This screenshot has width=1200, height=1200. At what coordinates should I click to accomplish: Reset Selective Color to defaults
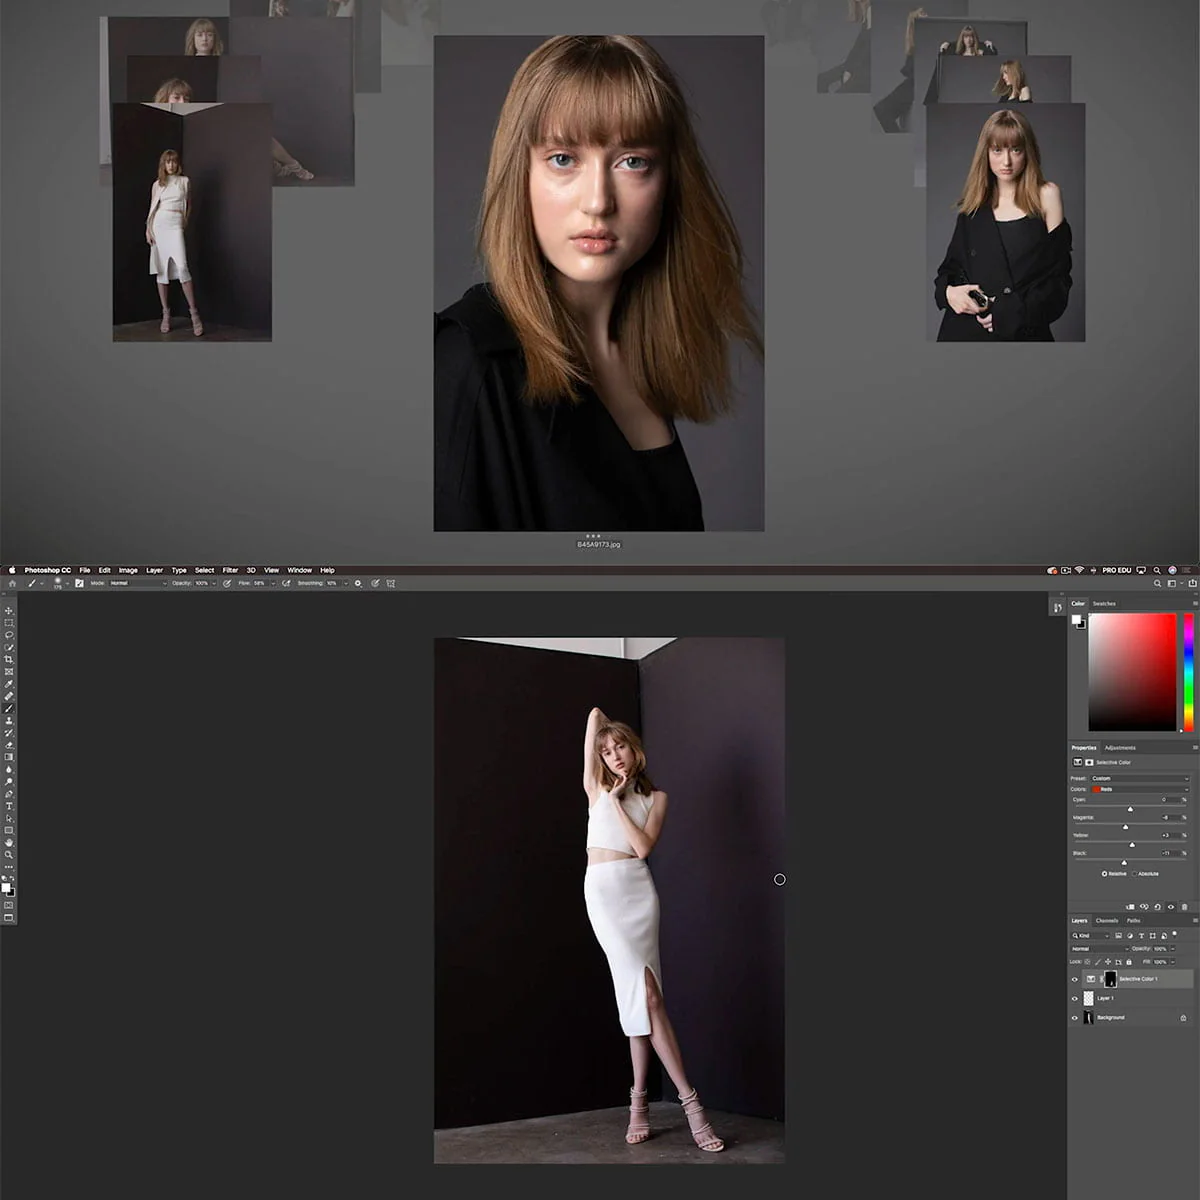tap(1158, 907)
